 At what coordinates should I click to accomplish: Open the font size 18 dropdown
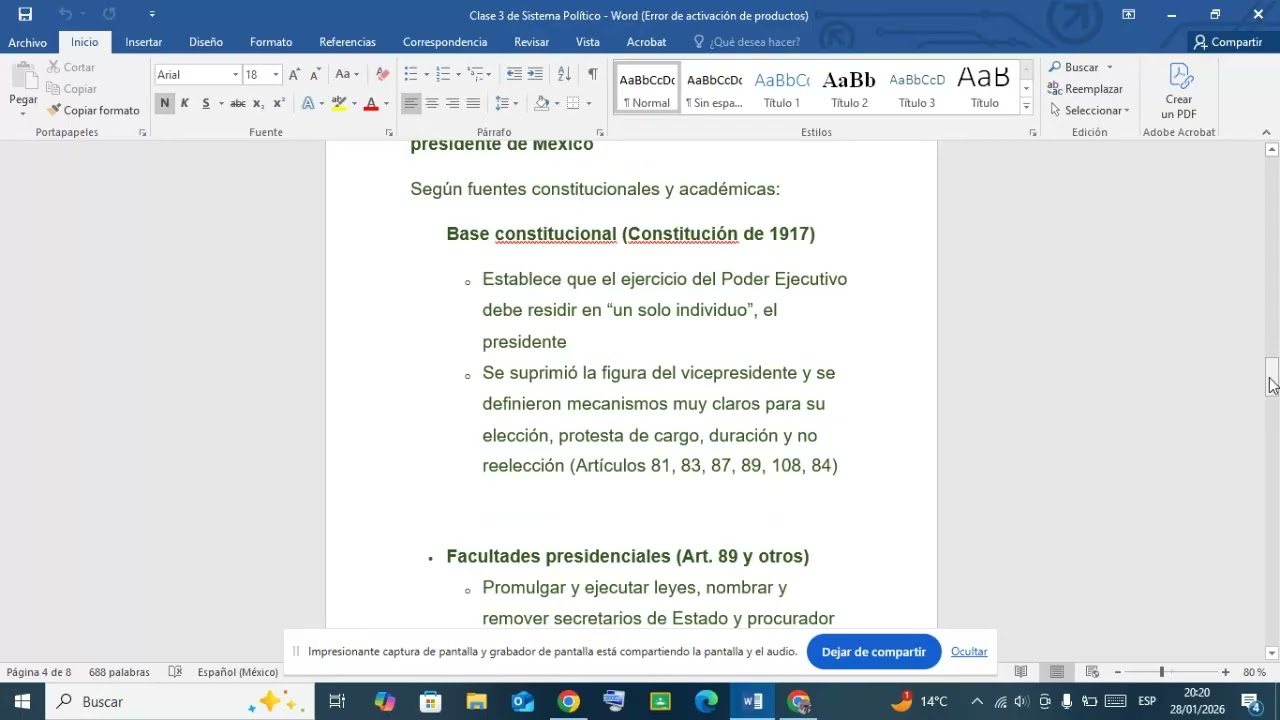276,75
